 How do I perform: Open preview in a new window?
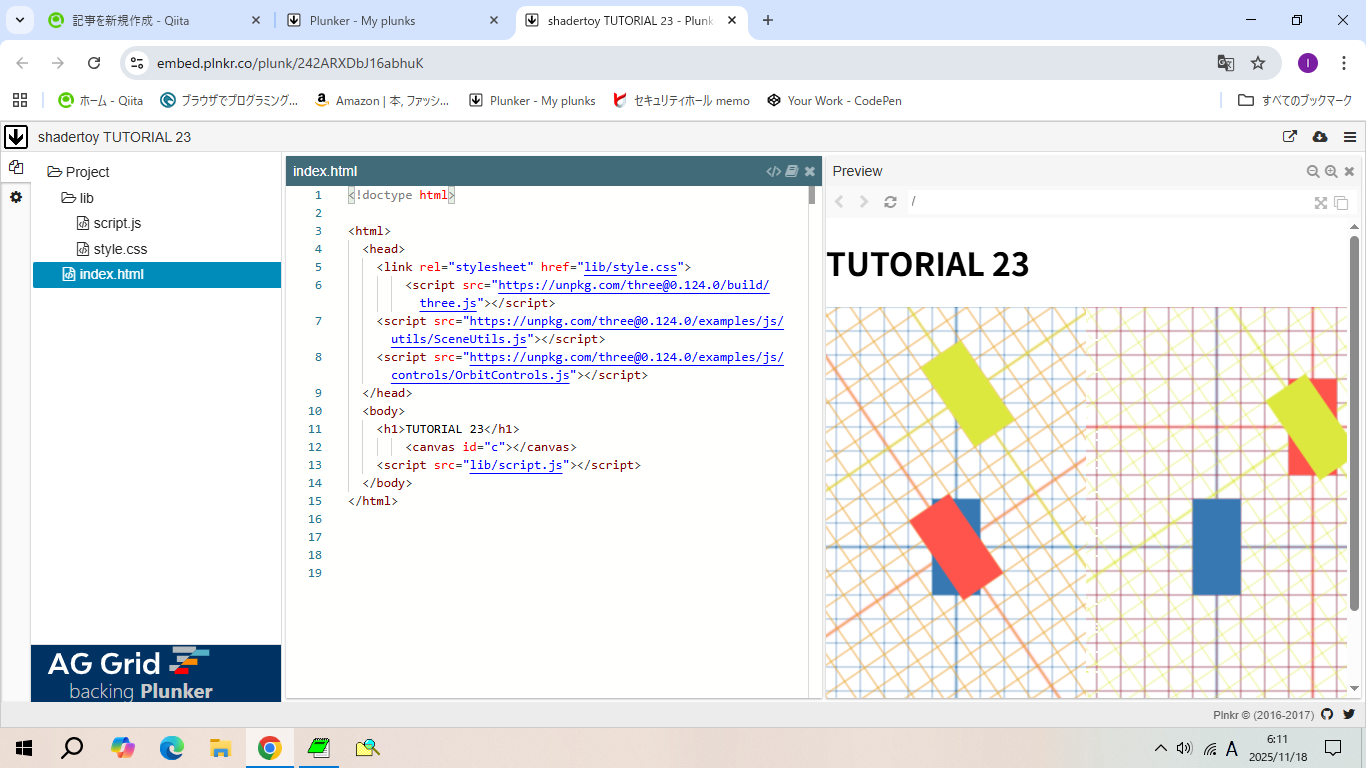[x=1290, y=137]
